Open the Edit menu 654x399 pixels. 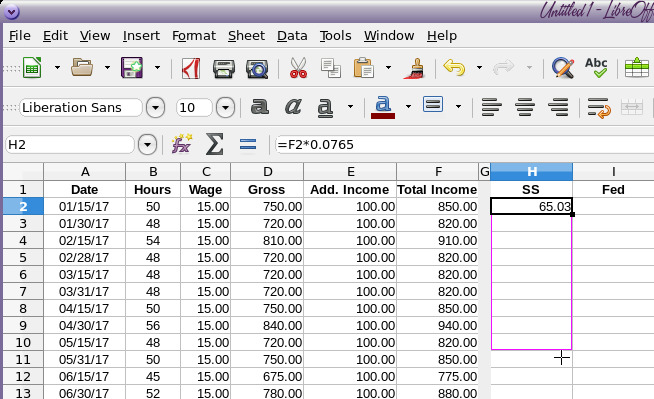(55, 36)
